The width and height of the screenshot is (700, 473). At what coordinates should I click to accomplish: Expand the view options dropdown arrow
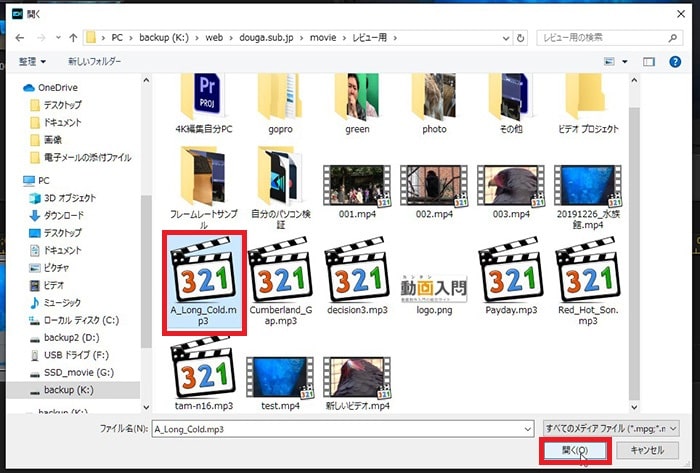click(x=625, y=62)
